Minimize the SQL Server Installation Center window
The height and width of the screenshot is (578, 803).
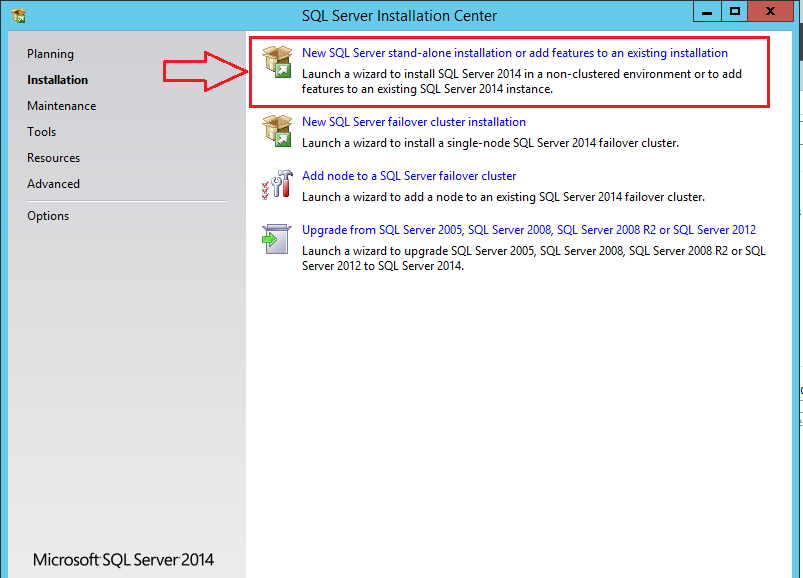[707, 11]
